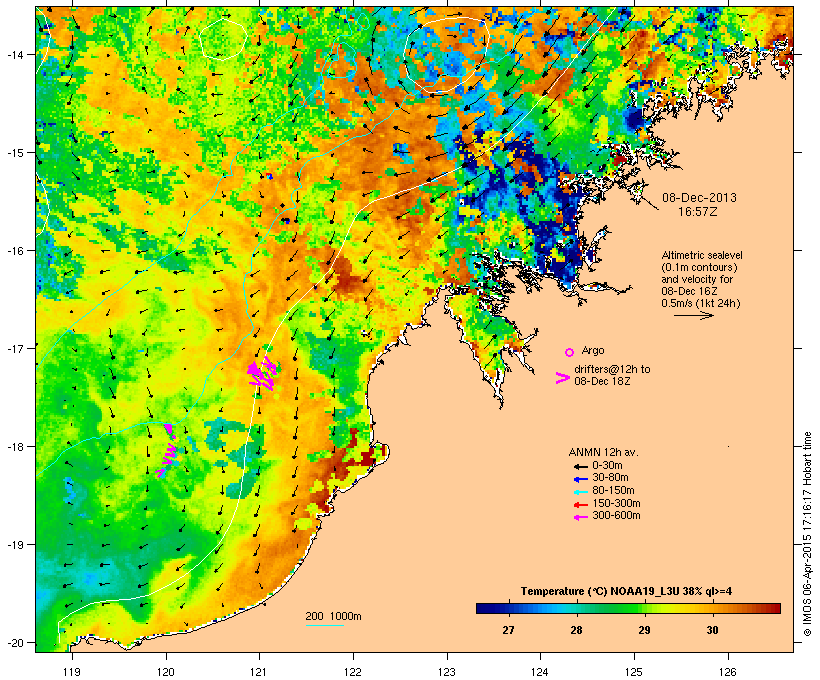Click latitude axis label -17

pos(14,348)
